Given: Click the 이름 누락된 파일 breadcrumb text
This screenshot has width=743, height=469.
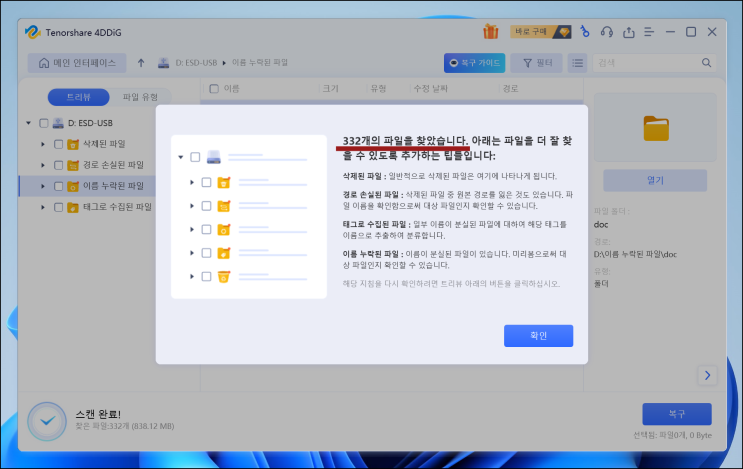Looking at the screenshot, I should coord(260,63).
